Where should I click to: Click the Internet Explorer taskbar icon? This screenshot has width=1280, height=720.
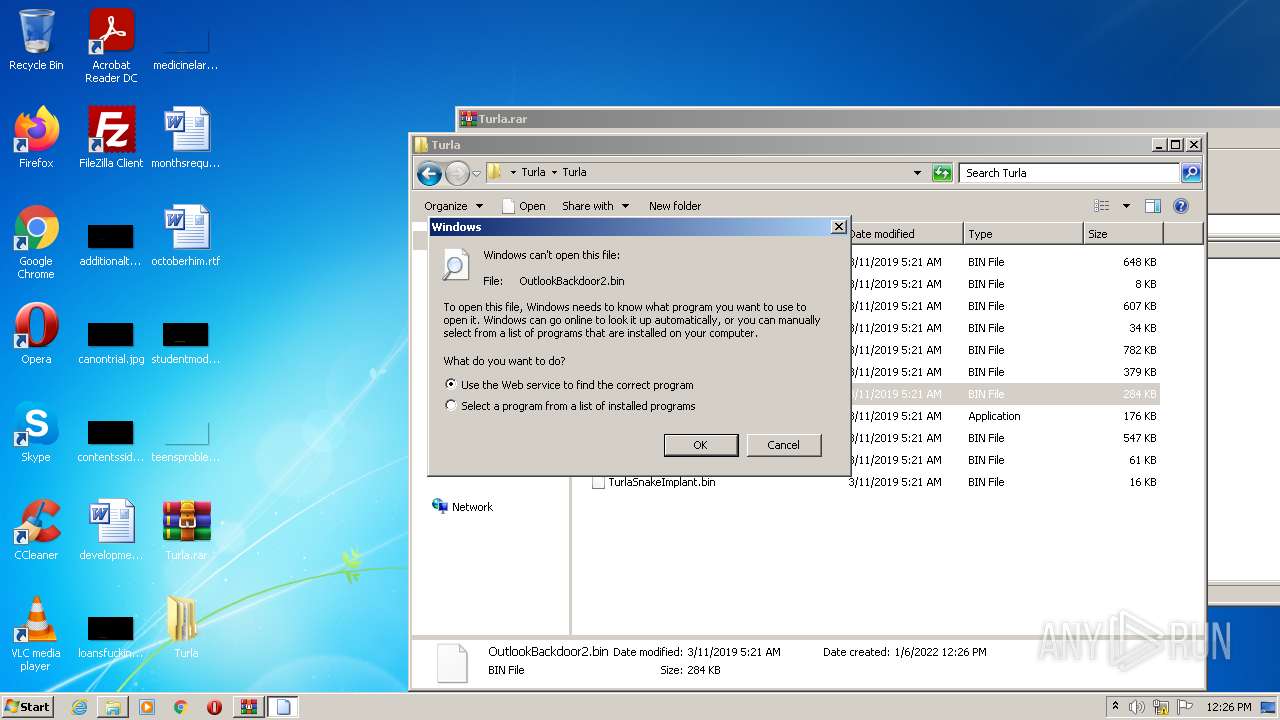(x=79, y=707)
